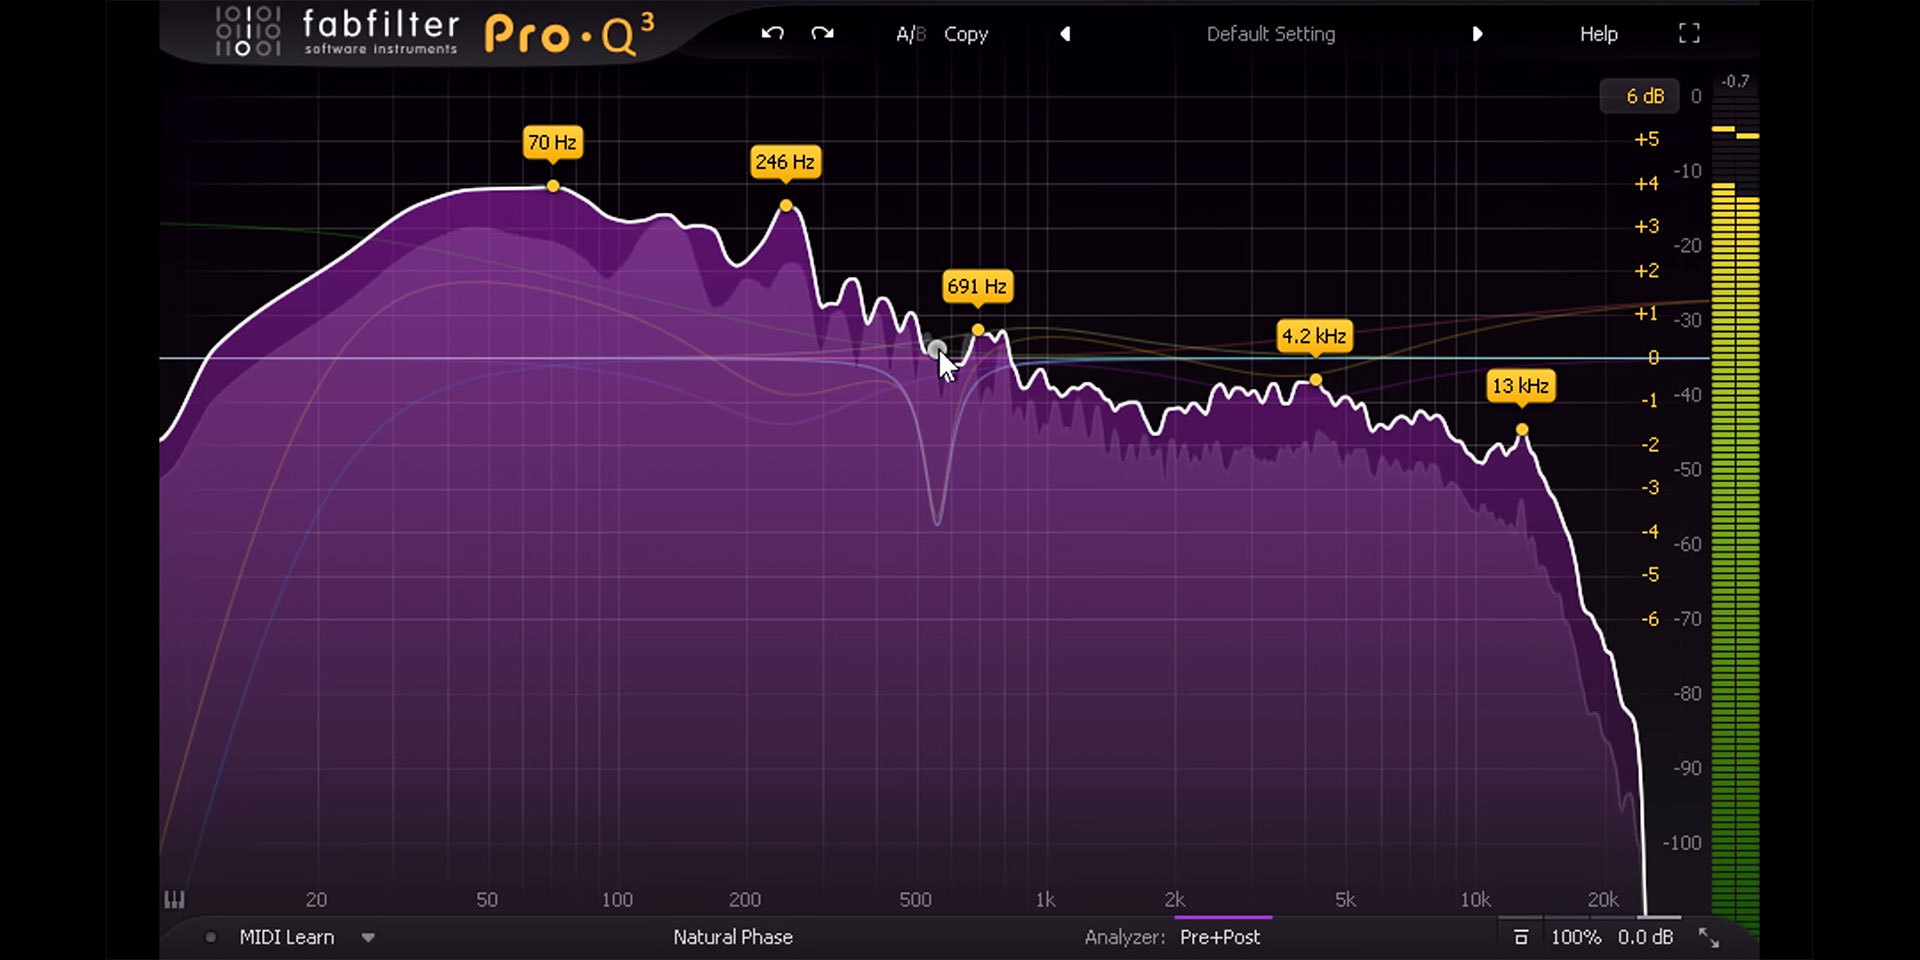Viewport: 1920px width, 960px height.
Task: Open the Analyzer Pre+Post settings
Action: (1220, 937)
